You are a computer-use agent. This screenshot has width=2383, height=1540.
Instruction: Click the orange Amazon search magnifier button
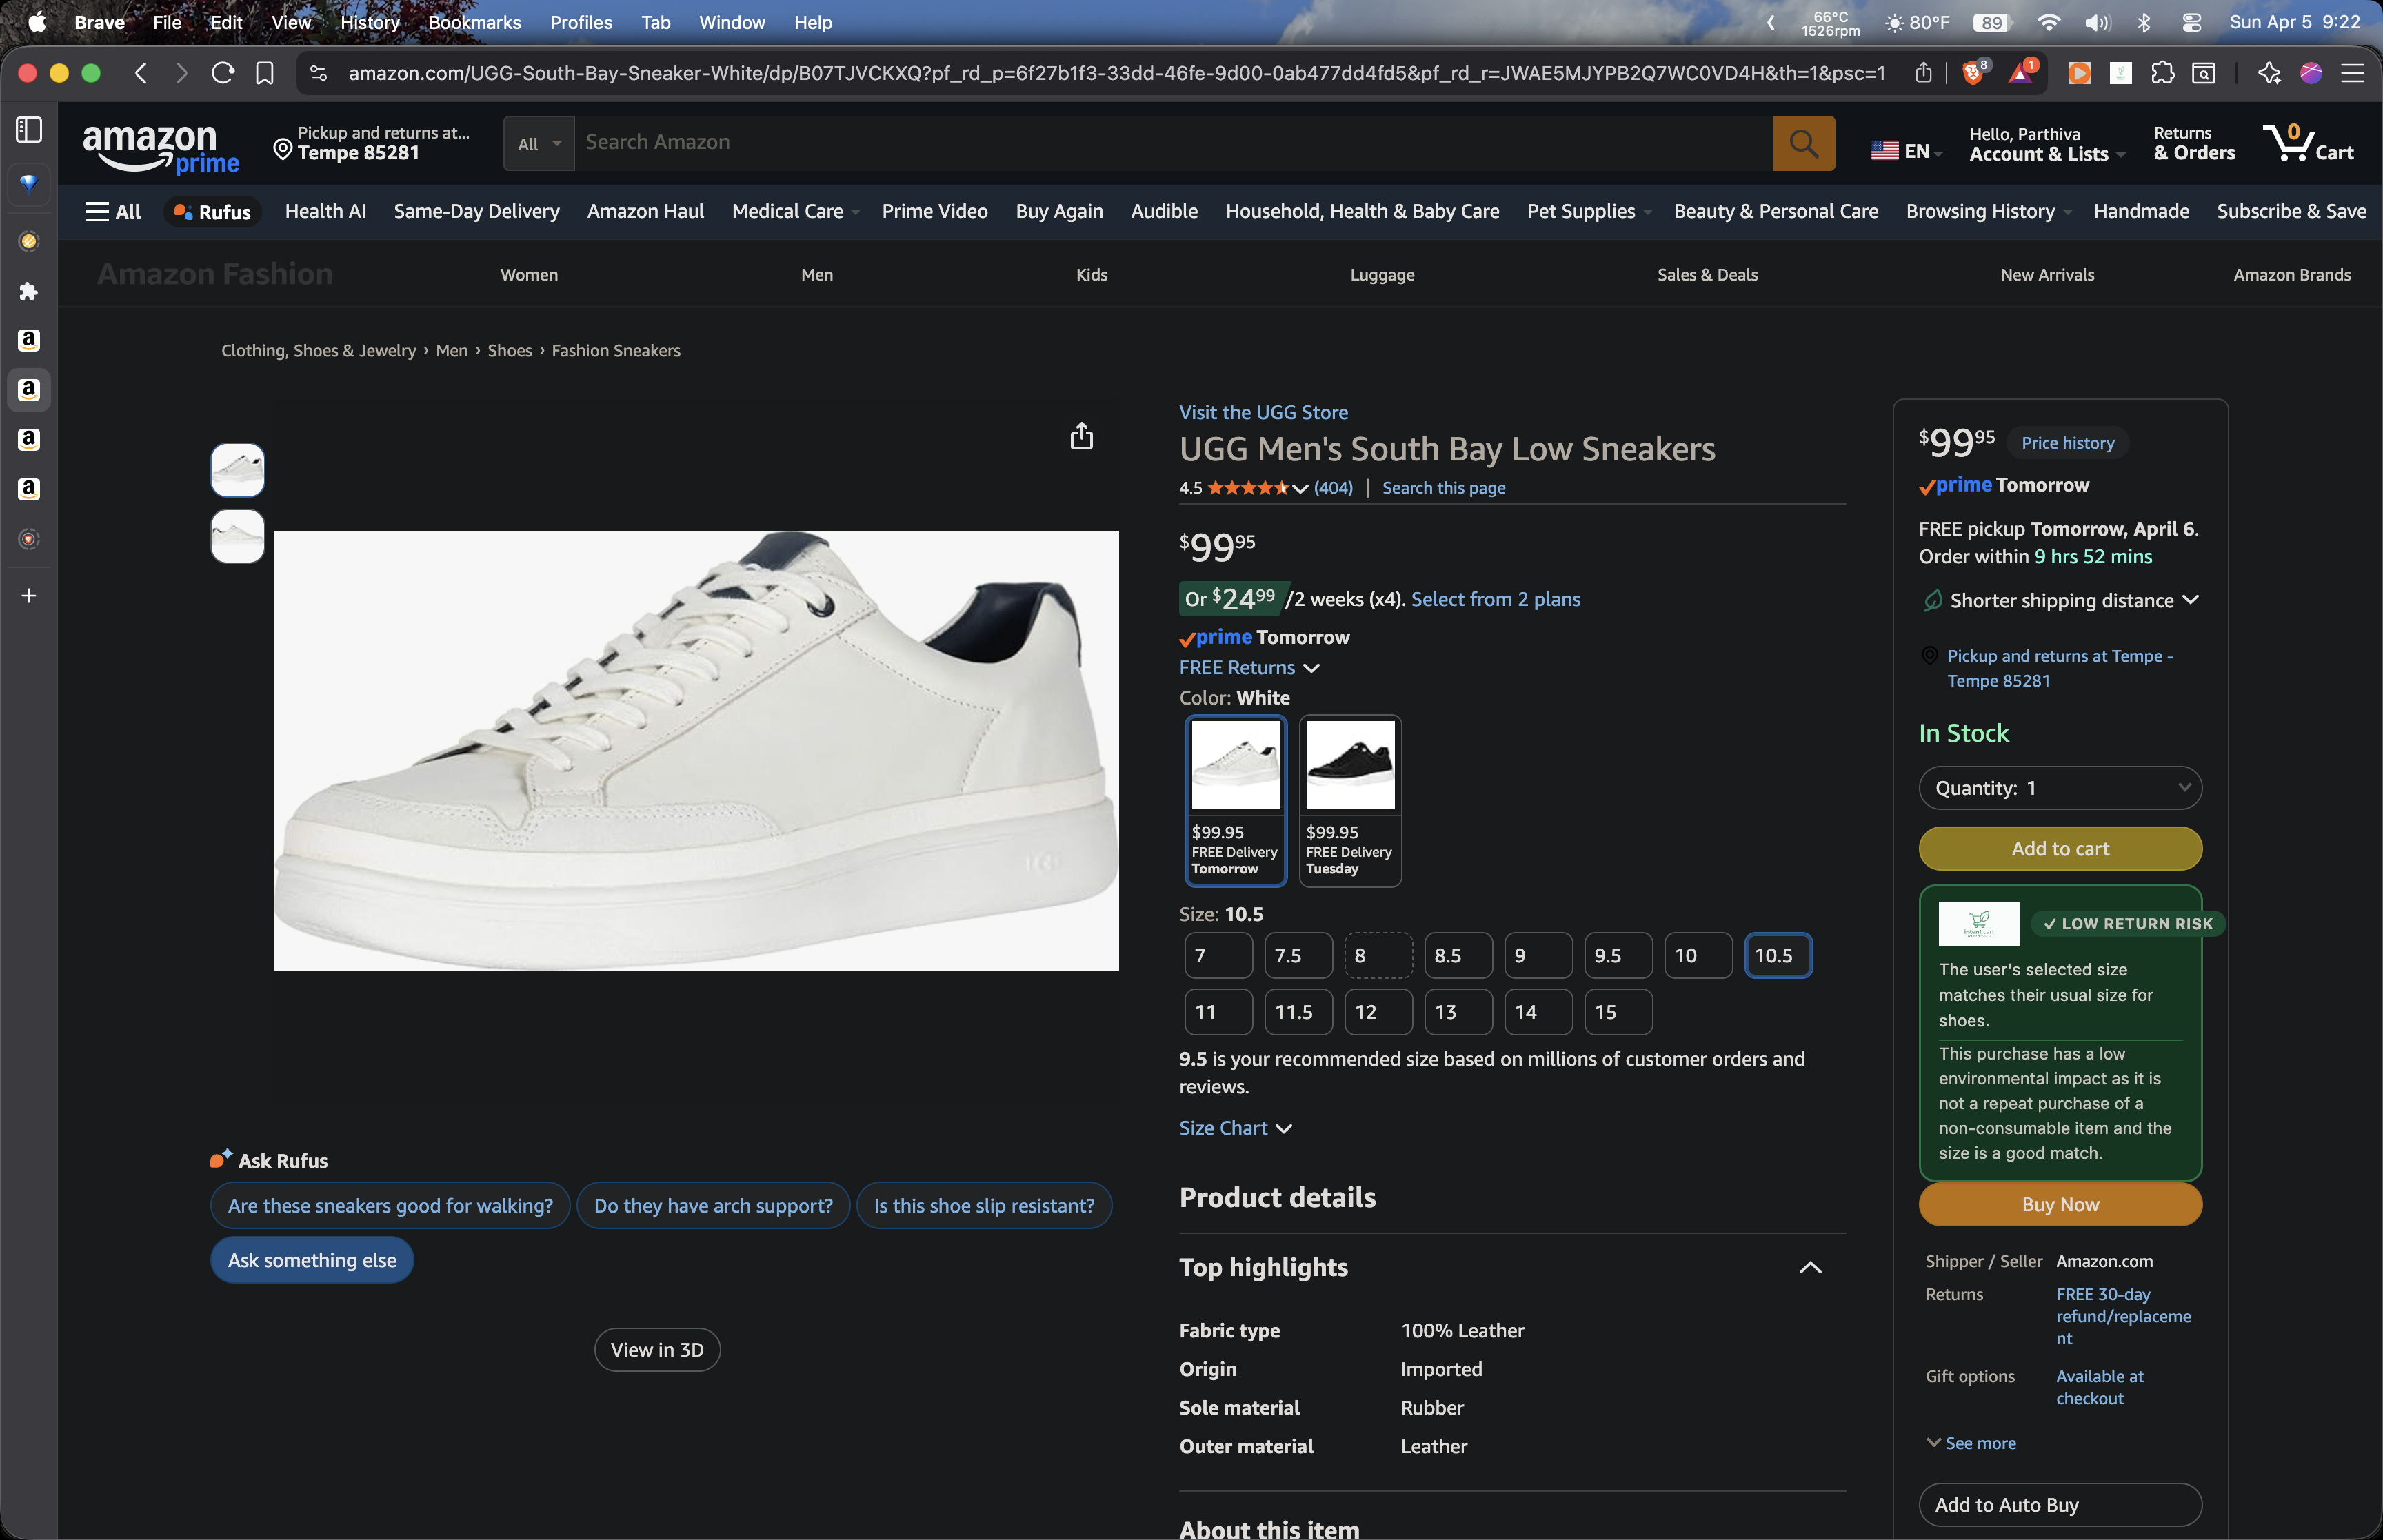tap(1803, 143)
